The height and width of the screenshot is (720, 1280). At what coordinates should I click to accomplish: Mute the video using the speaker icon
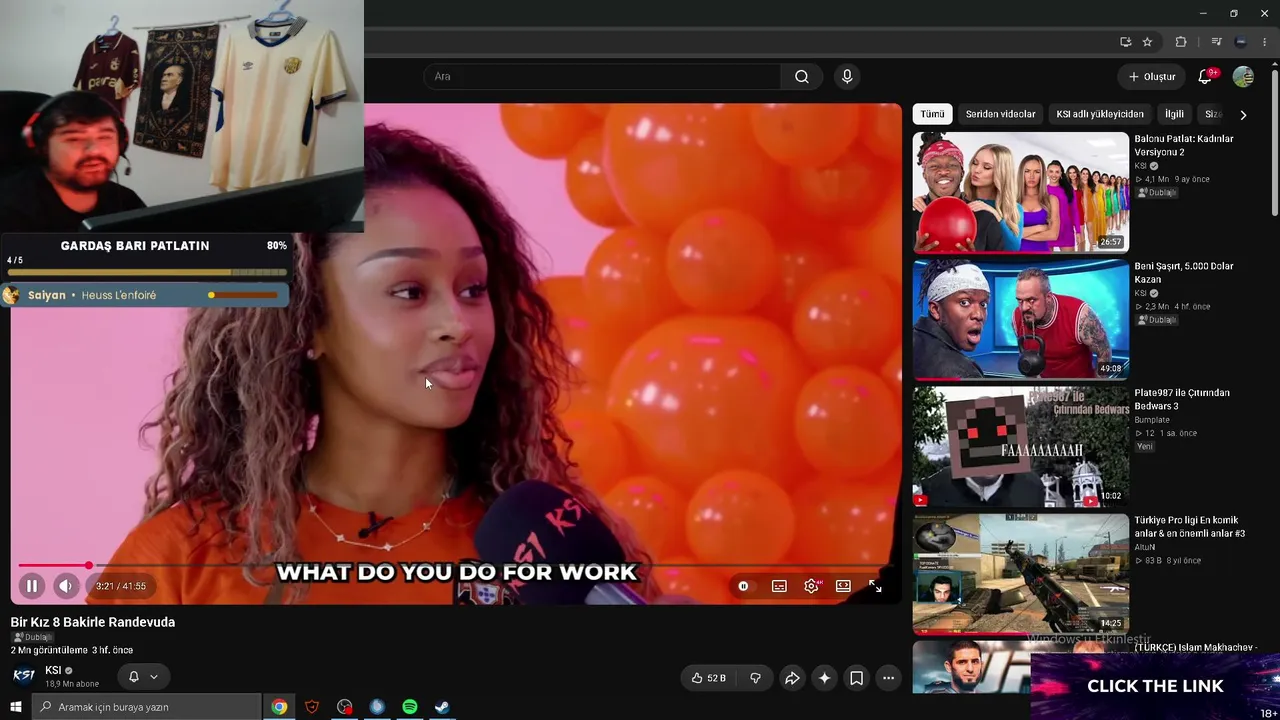tap(65, 586)
